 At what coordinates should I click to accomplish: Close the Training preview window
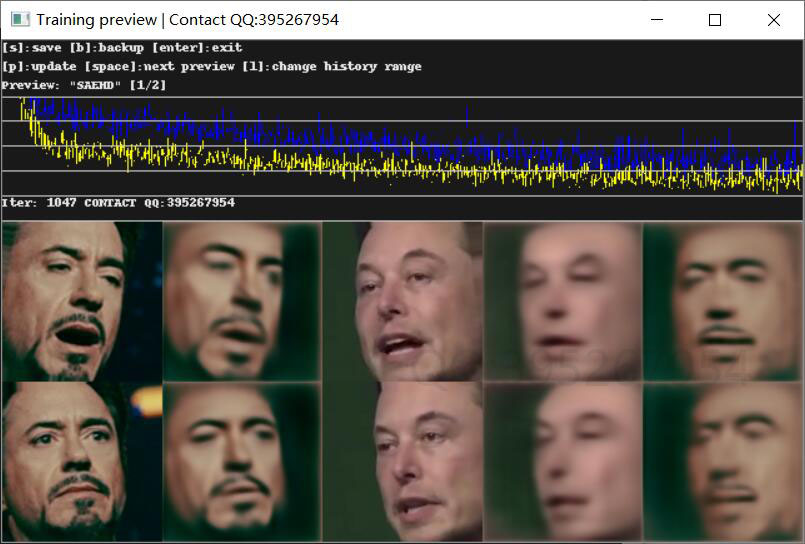click(x=773, y=20)
